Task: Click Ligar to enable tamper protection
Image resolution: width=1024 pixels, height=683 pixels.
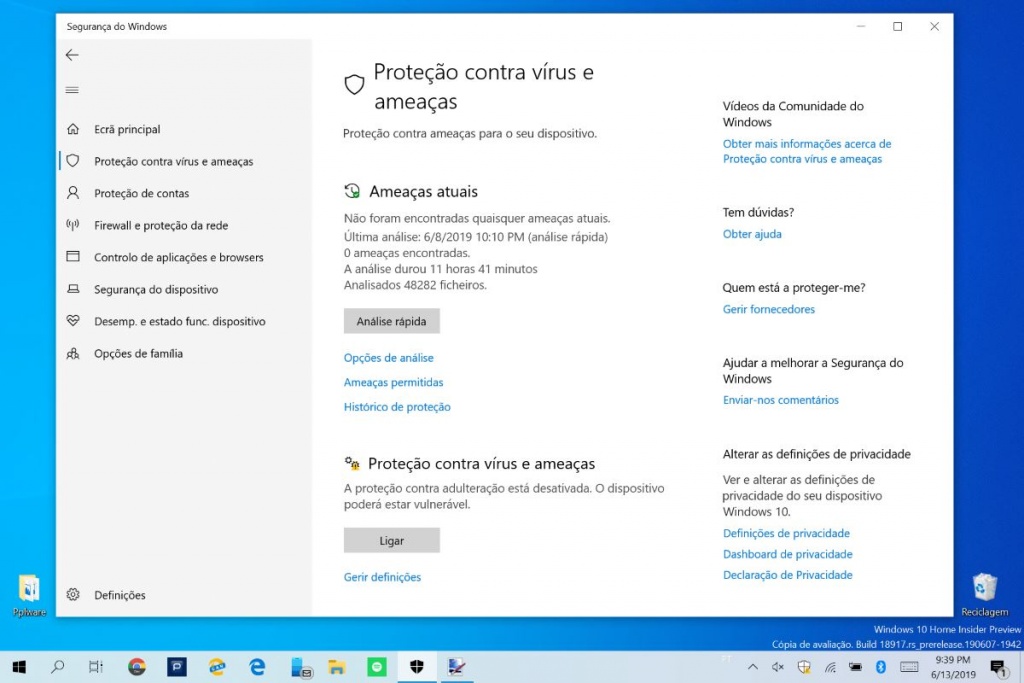Action: [391, 539]
